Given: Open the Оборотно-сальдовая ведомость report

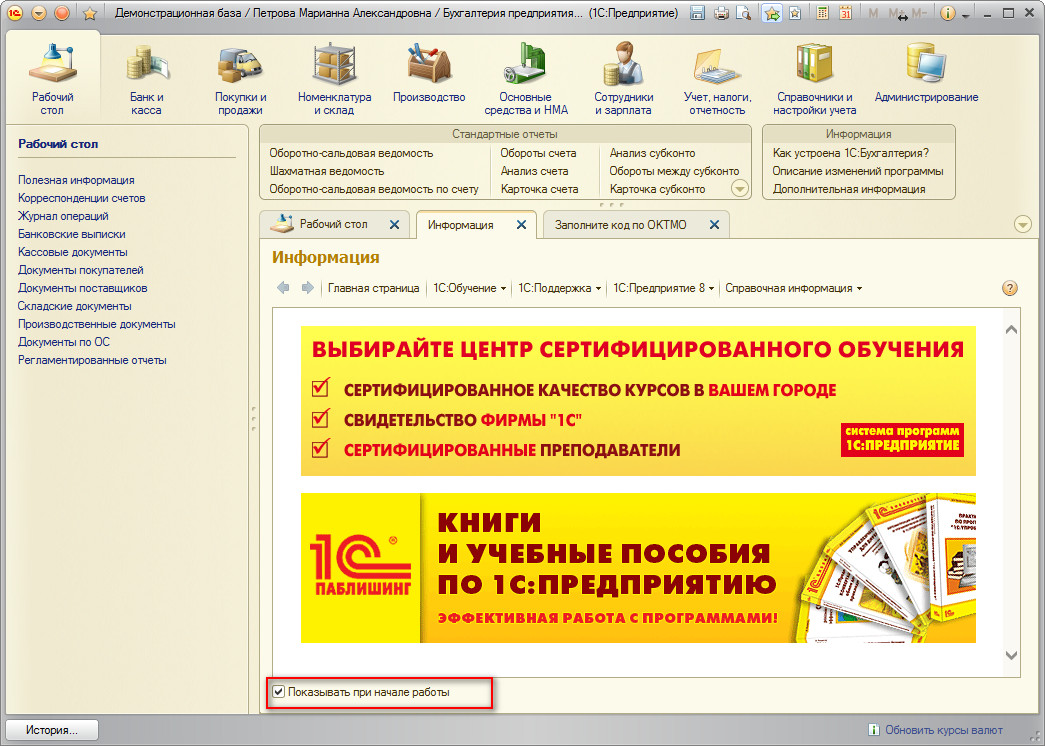Looking at the screenshot, I should [x=351, y=153].
